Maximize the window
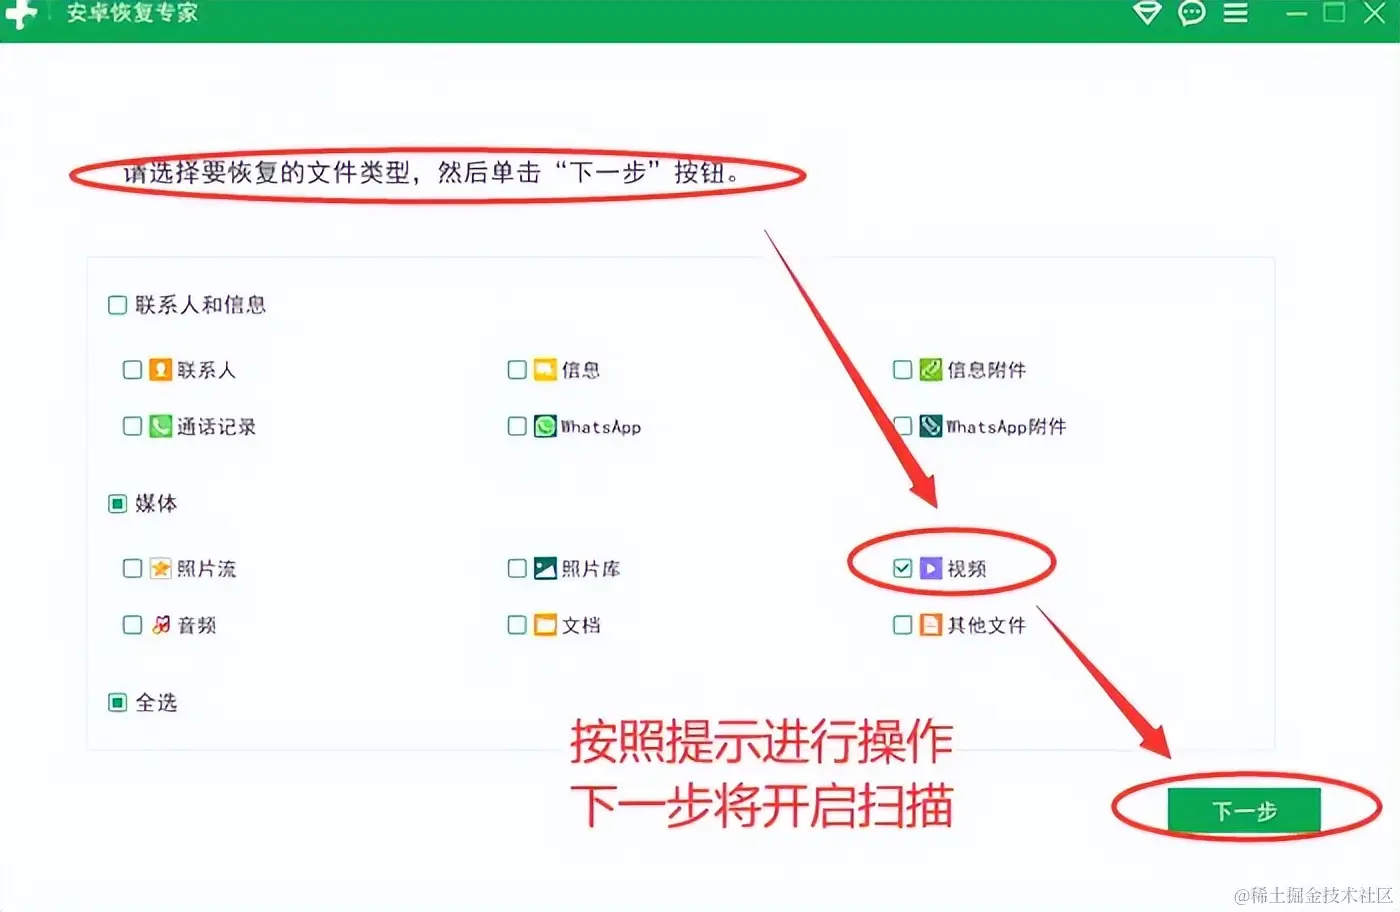Viewport: 1400px width, 912px height. pyautogui.click(x=1334, y=13)
